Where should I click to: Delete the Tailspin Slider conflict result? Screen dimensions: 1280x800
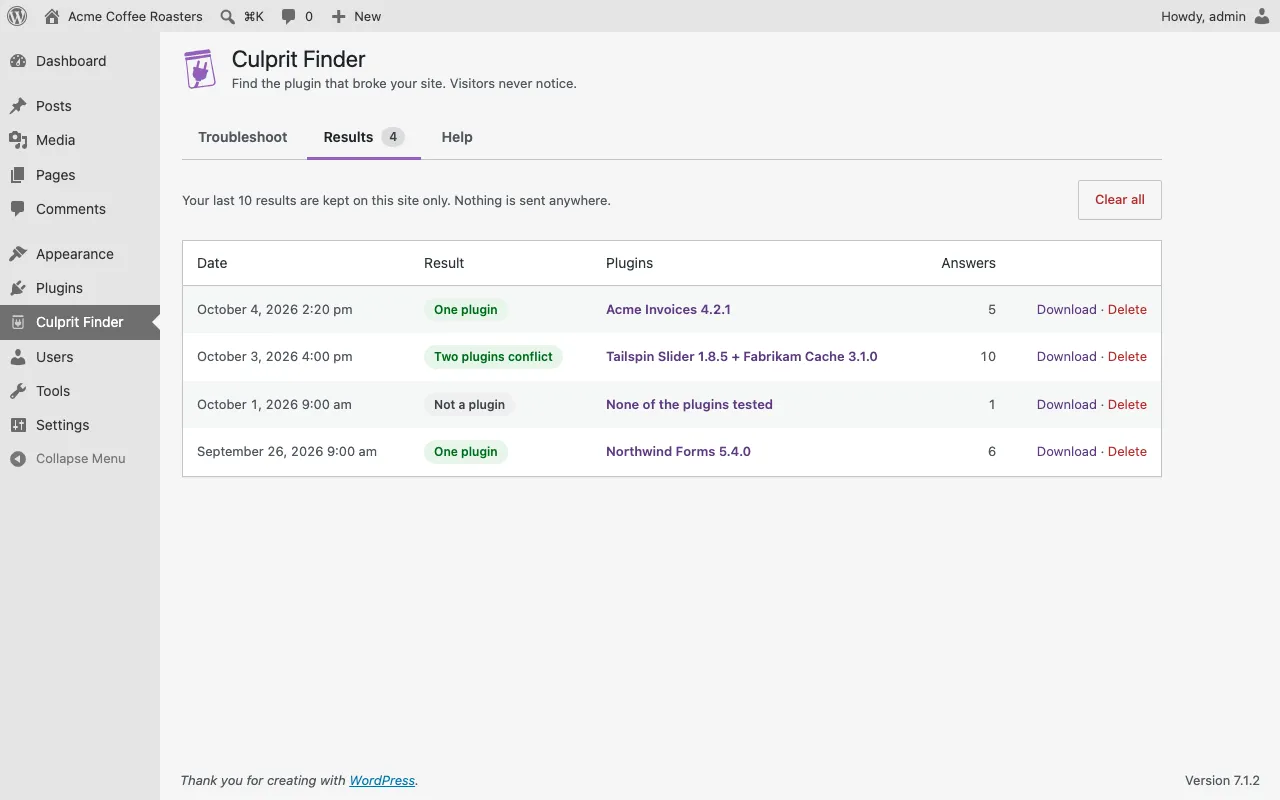1127,356
